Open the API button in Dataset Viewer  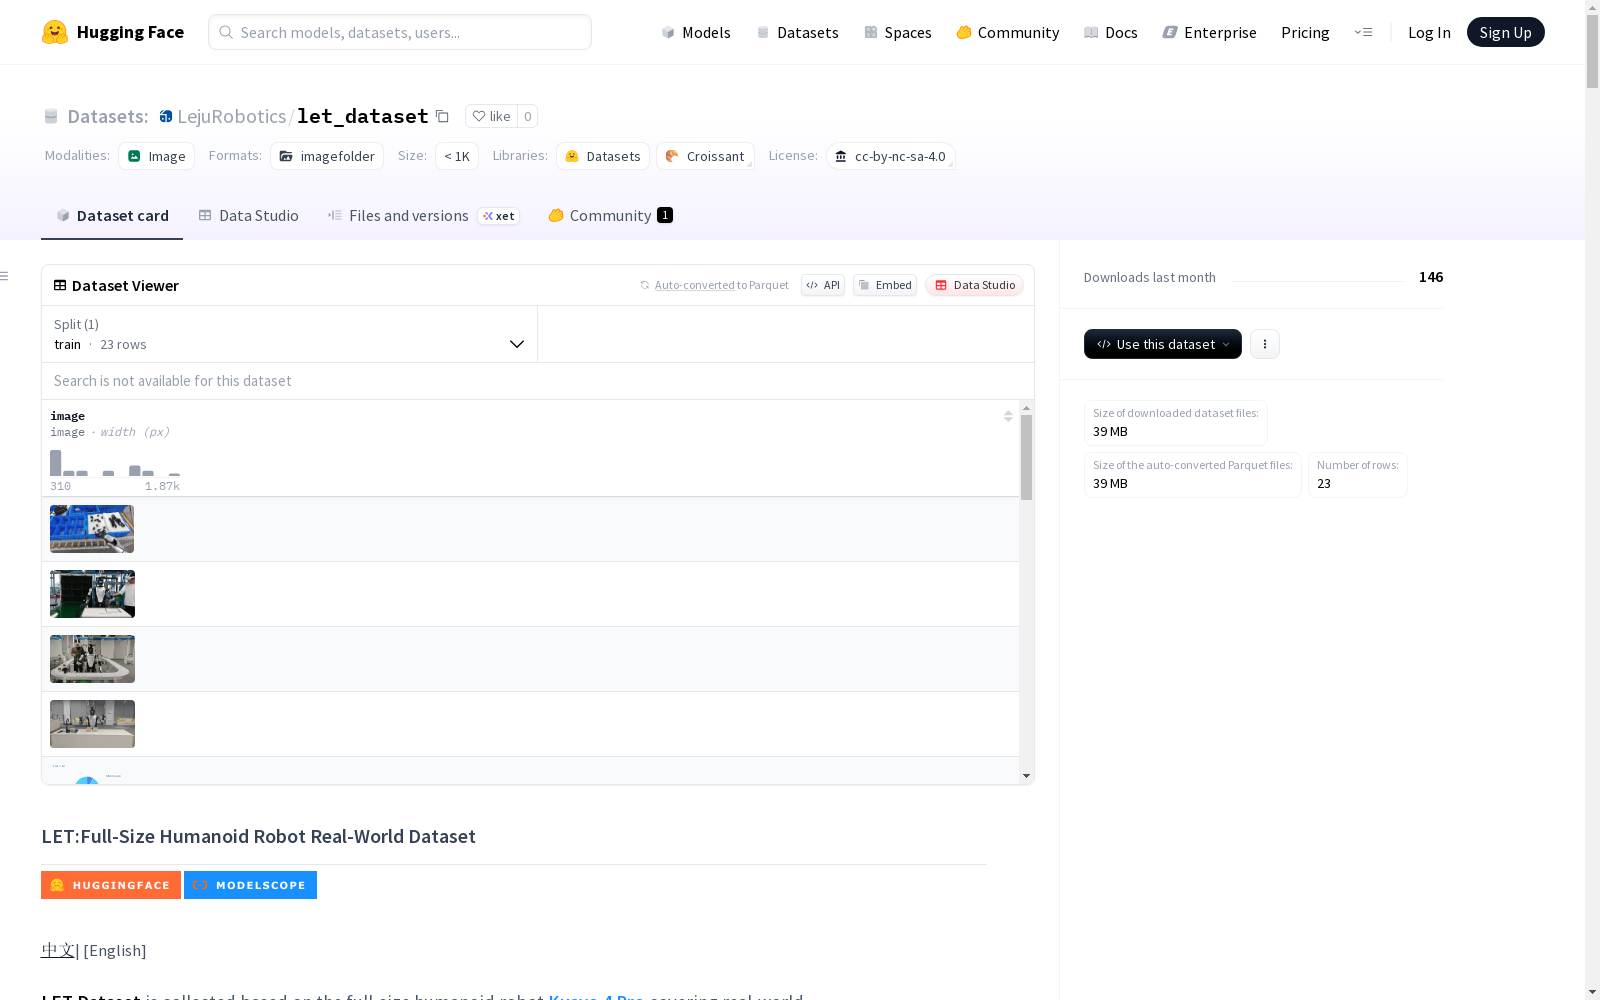point(823,285)
